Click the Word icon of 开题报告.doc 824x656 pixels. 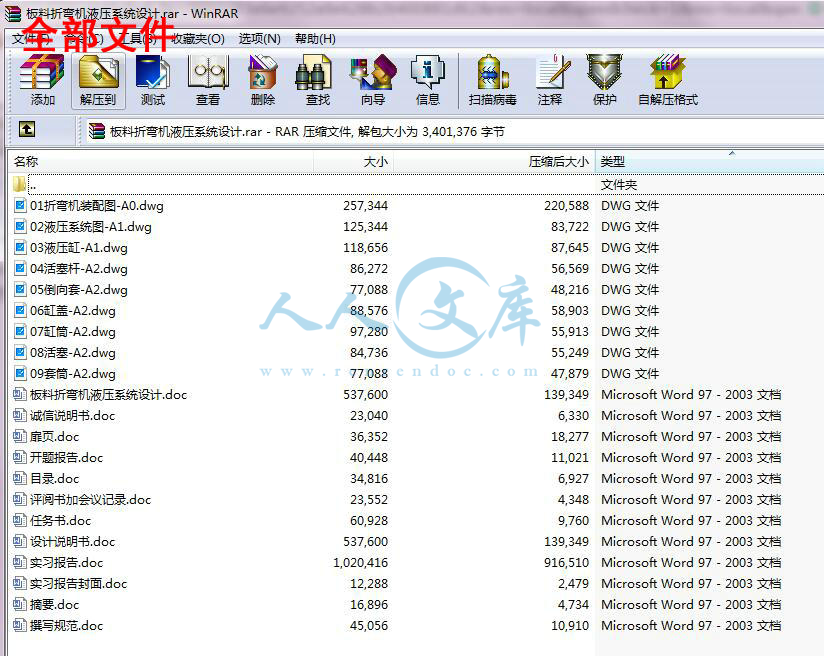20,457
